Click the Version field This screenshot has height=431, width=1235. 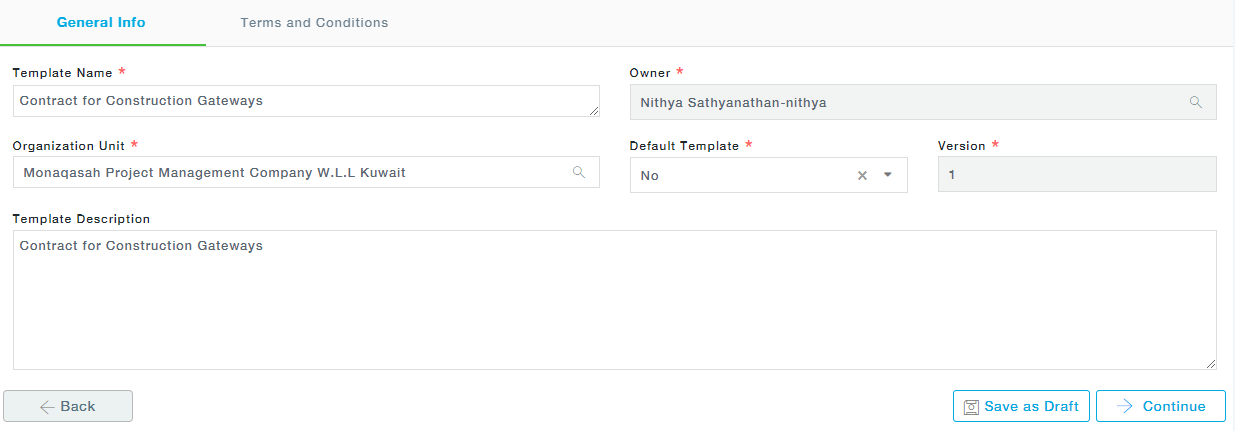click(x=1076, y=175)
